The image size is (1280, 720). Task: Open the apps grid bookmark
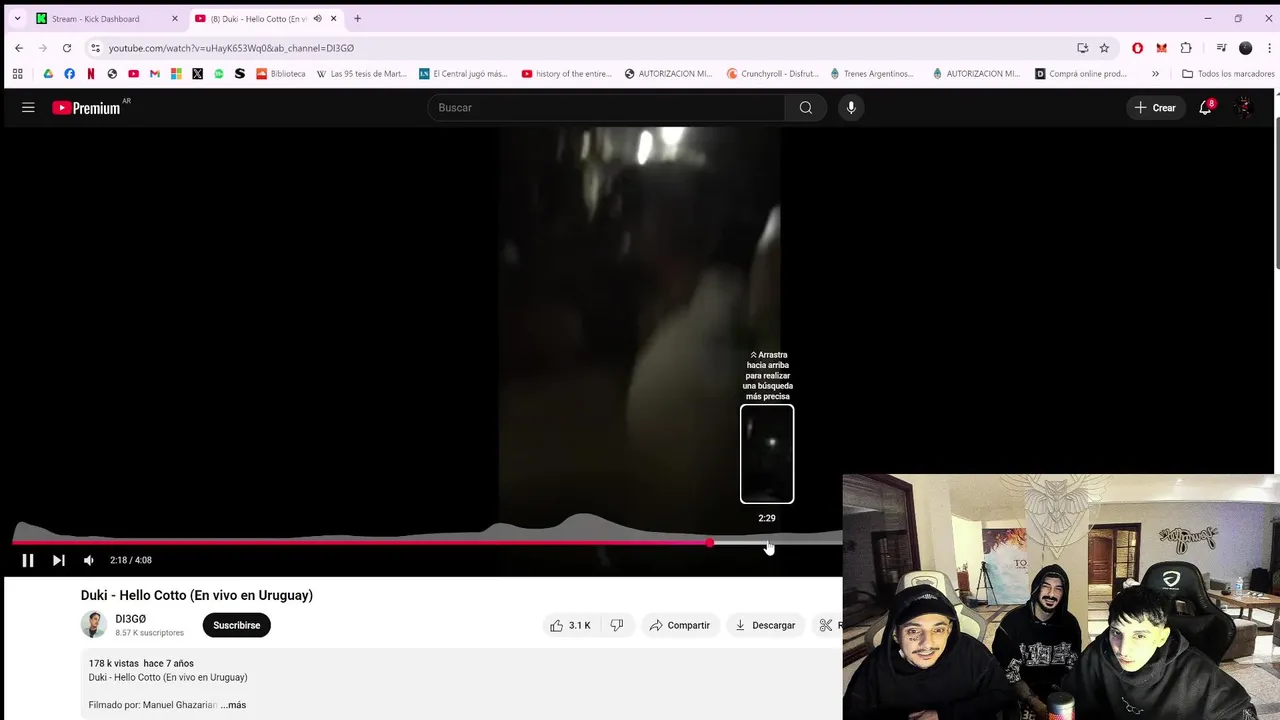(17, 73)
